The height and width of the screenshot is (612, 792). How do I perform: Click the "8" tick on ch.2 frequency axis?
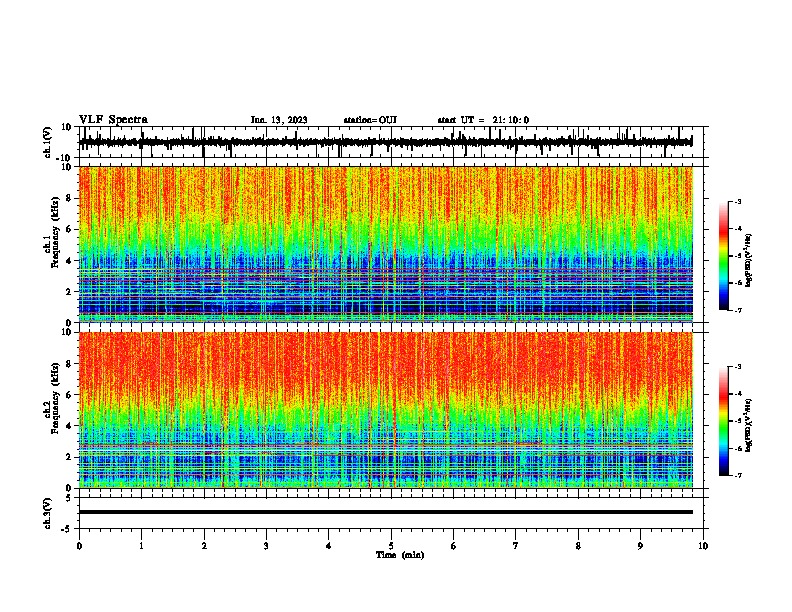(69, 364)
